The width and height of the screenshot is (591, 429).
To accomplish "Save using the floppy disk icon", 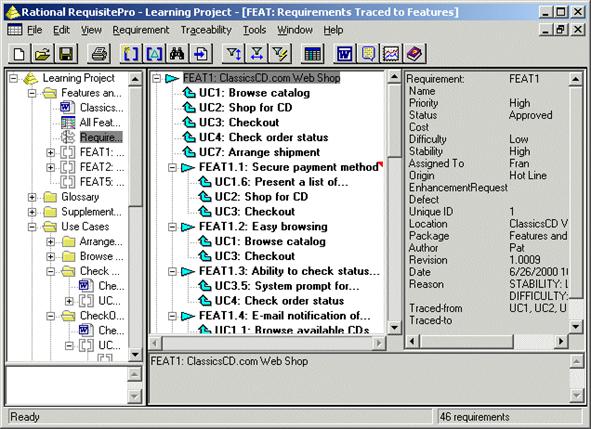I will pos(66,54).
